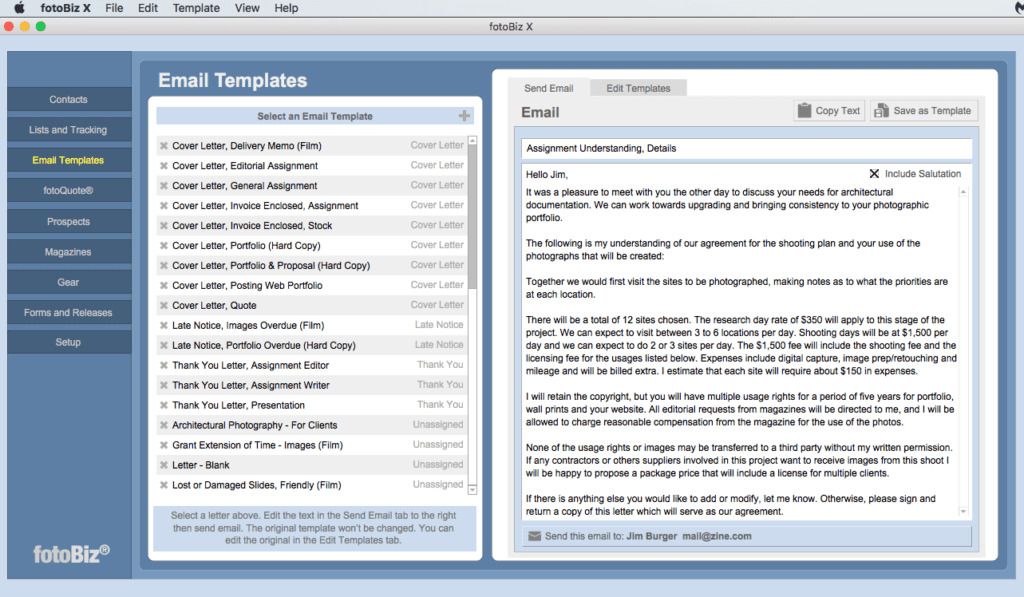Open the Gear section
The width and height of the screenshot is (1024, 597).
(69, 282)
